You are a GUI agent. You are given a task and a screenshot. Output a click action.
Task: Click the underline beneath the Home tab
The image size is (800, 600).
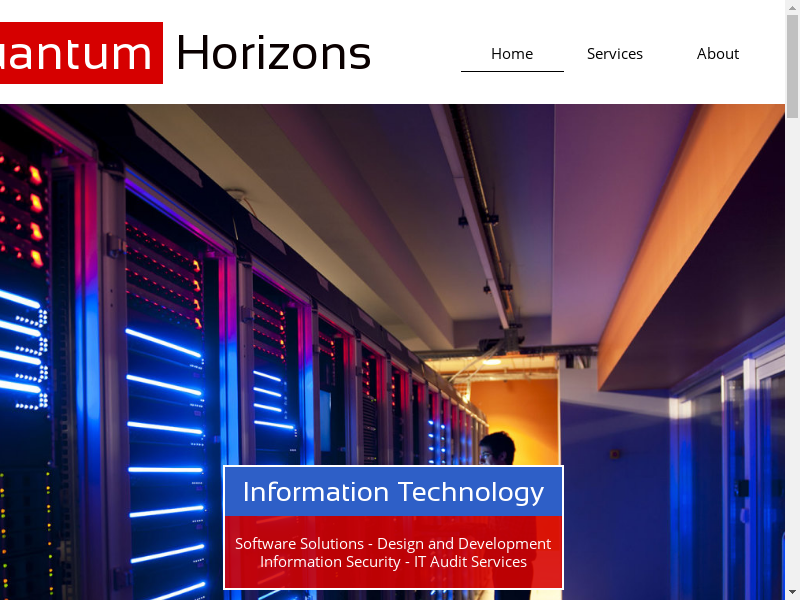click(x=512, y=72)
